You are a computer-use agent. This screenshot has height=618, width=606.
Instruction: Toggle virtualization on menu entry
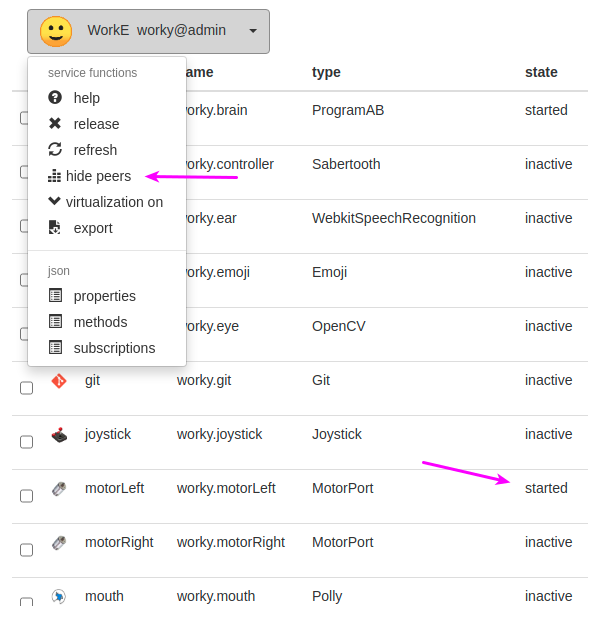(x=114, y=202)
